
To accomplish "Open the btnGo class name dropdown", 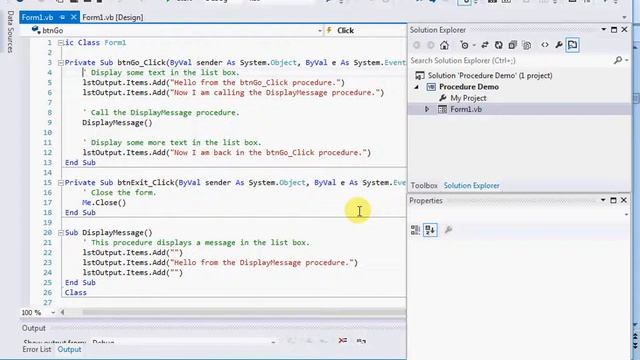I will 320,31.
